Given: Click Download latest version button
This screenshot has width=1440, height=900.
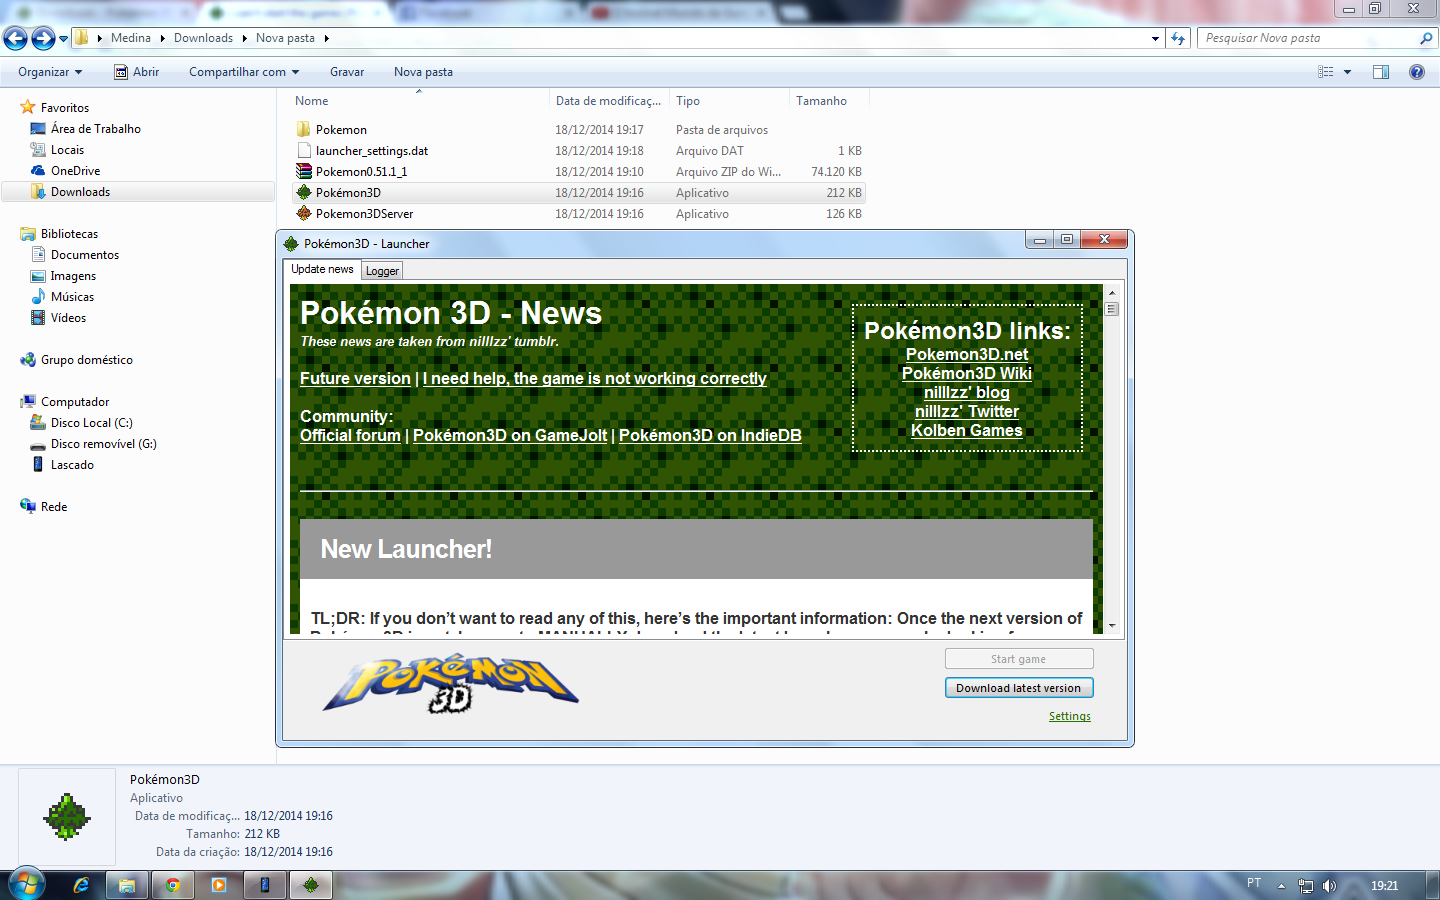Looking at the screenshot, I should pos(1019,688).
